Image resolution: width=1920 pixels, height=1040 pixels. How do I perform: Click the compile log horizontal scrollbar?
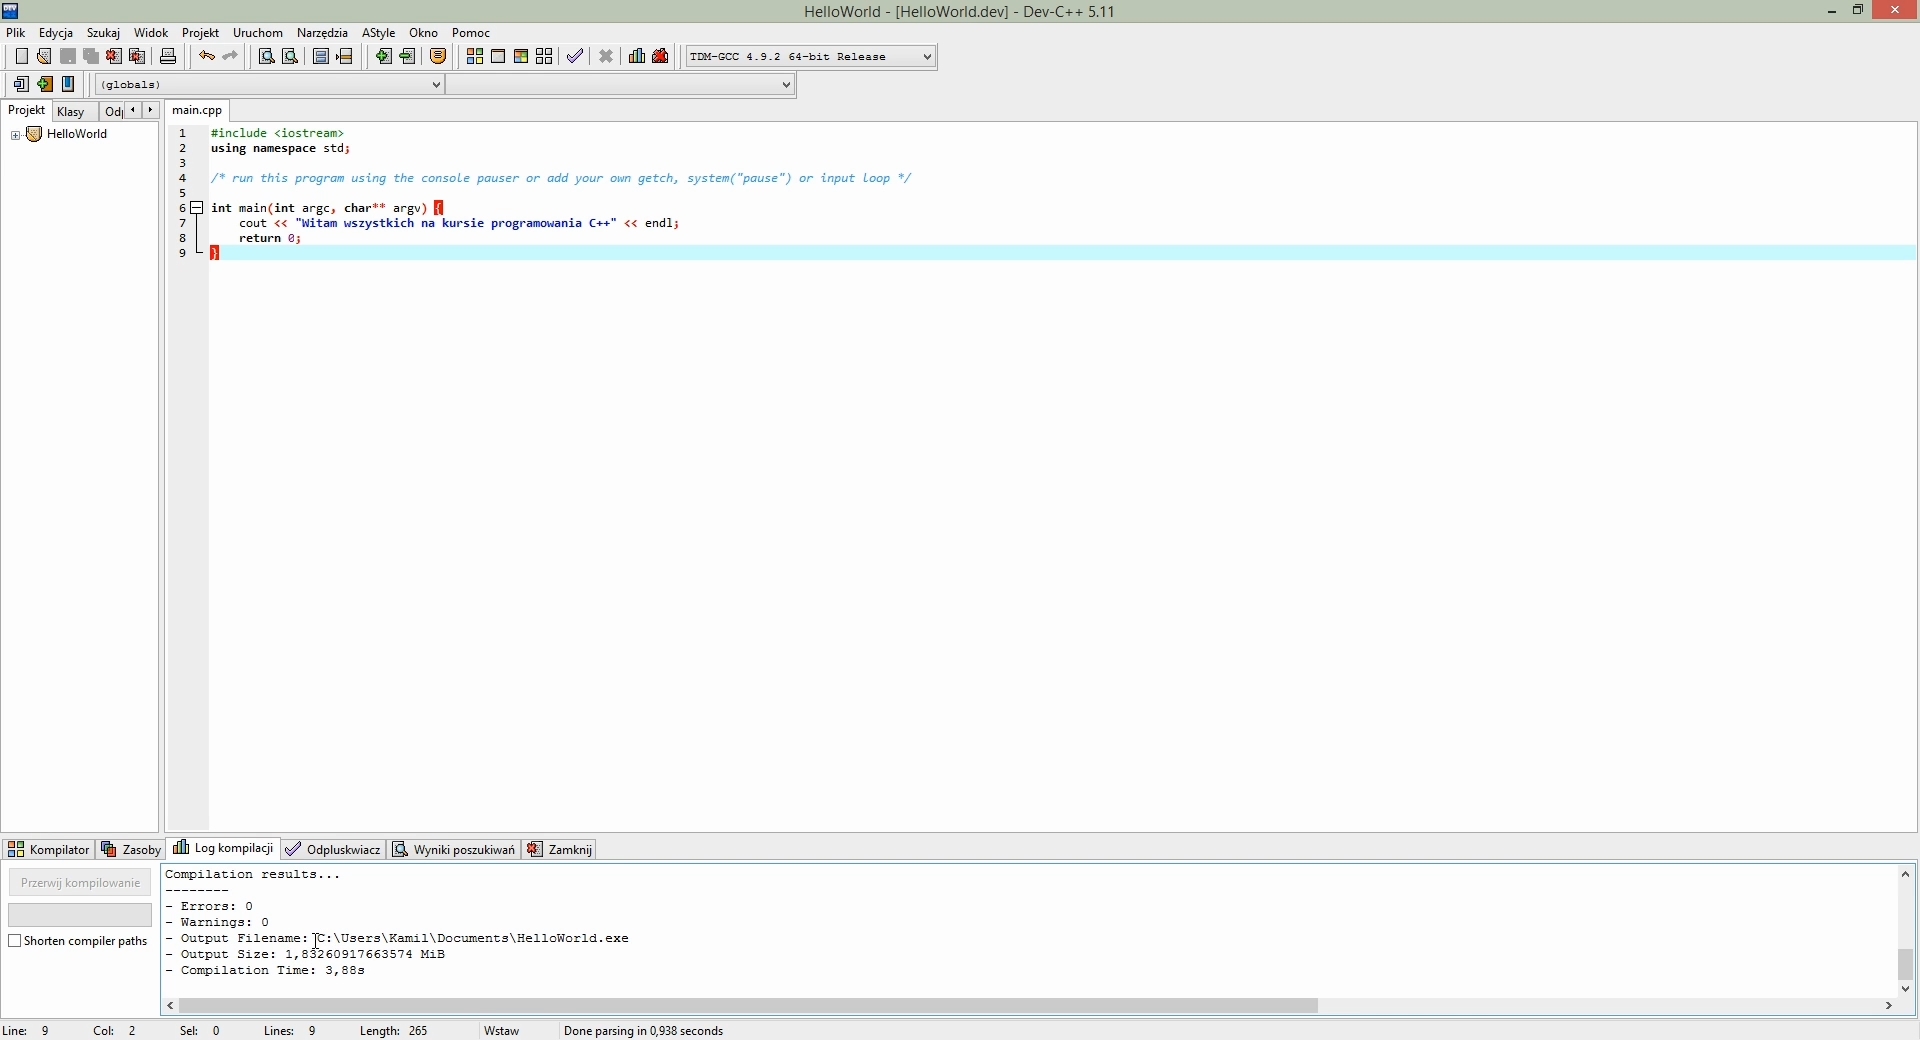tap(748, 1006)
